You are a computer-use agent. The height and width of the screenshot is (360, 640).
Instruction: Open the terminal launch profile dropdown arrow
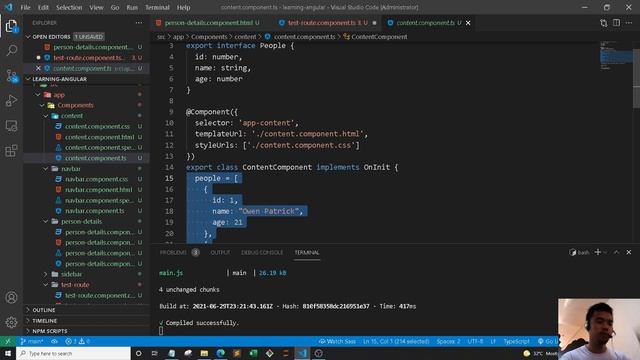(605, 253)
